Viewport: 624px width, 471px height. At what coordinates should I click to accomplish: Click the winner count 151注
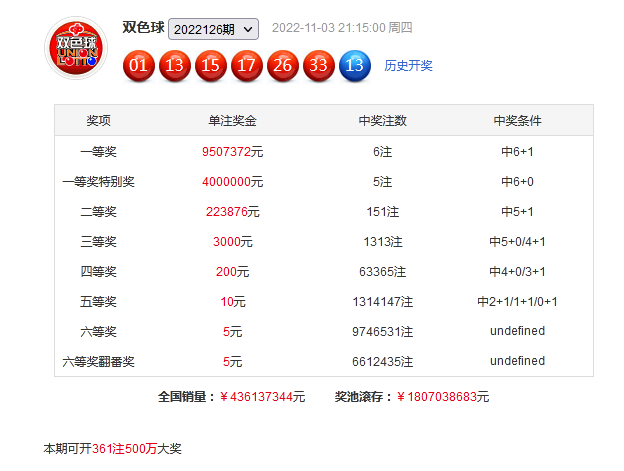pos(382,212)
